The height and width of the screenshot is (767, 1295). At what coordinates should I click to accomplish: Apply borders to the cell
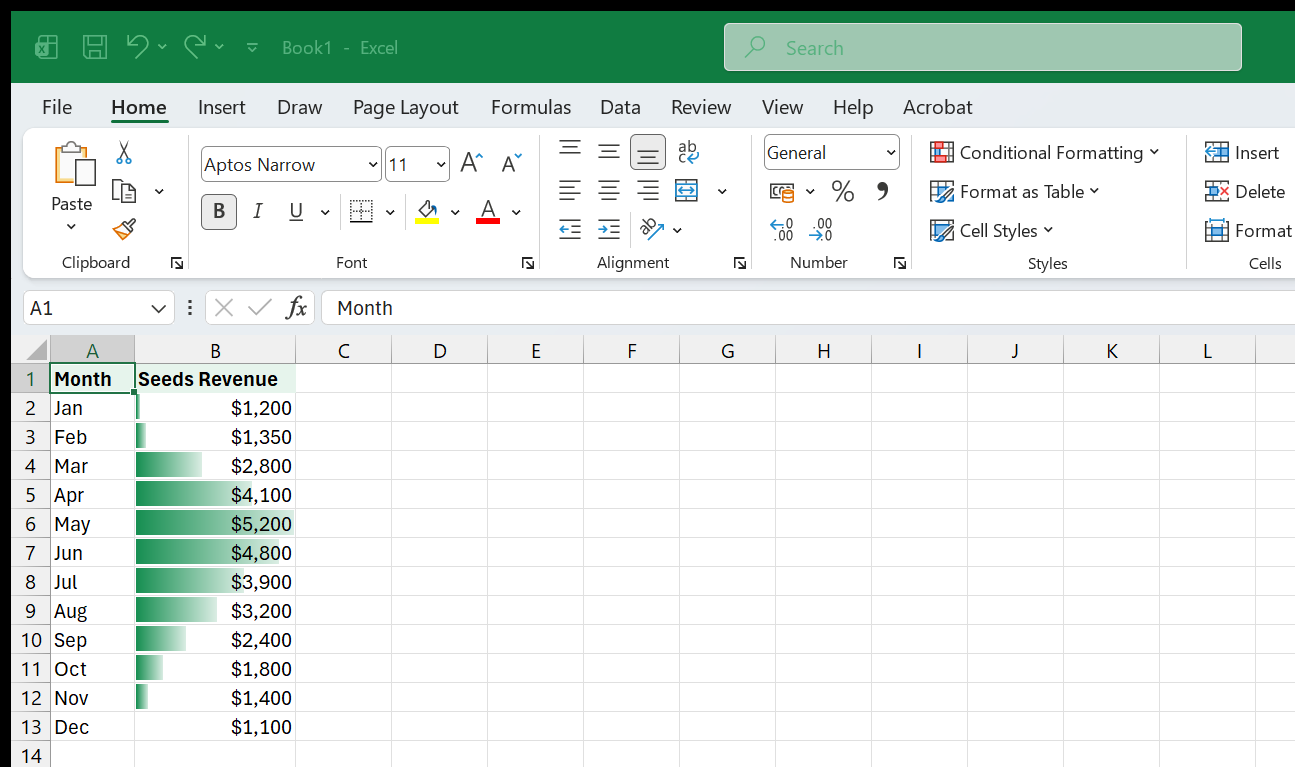[x=361, y=212]
